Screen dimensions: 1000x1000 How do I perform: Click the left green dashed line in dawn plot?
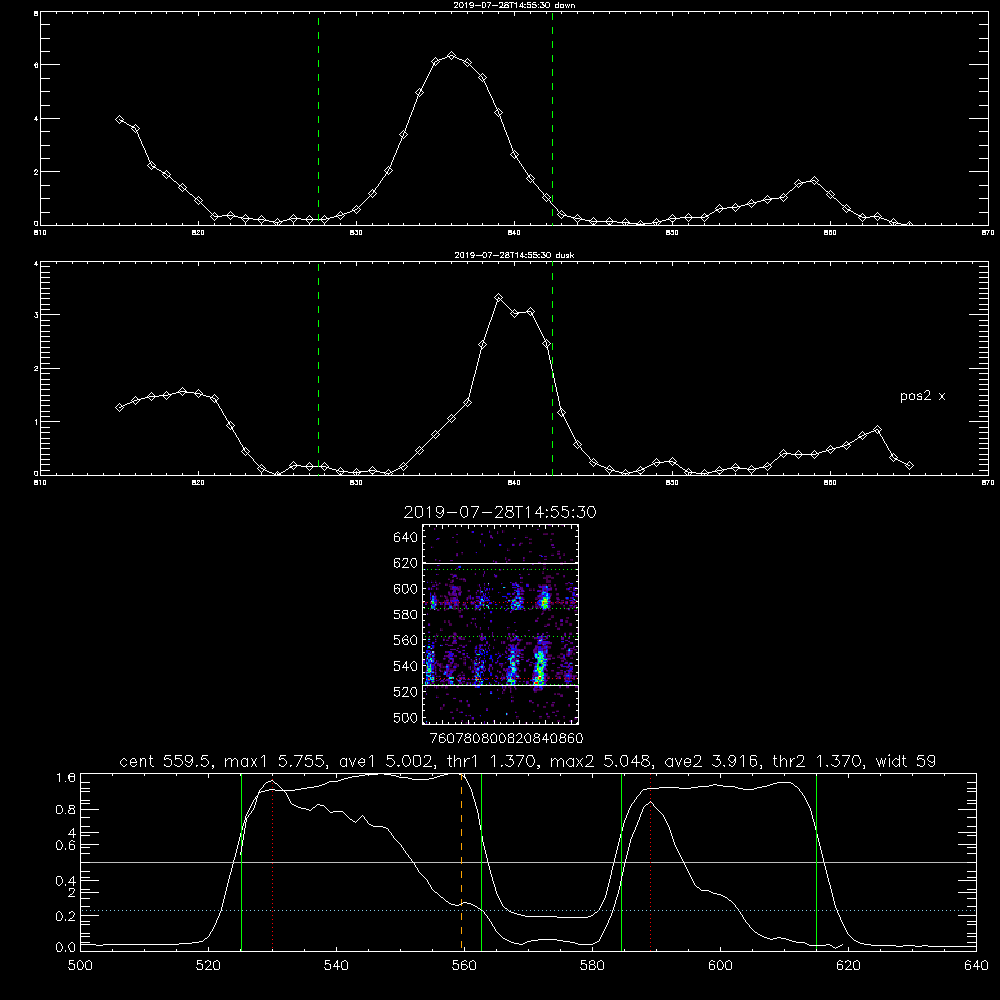pos(318,119)
